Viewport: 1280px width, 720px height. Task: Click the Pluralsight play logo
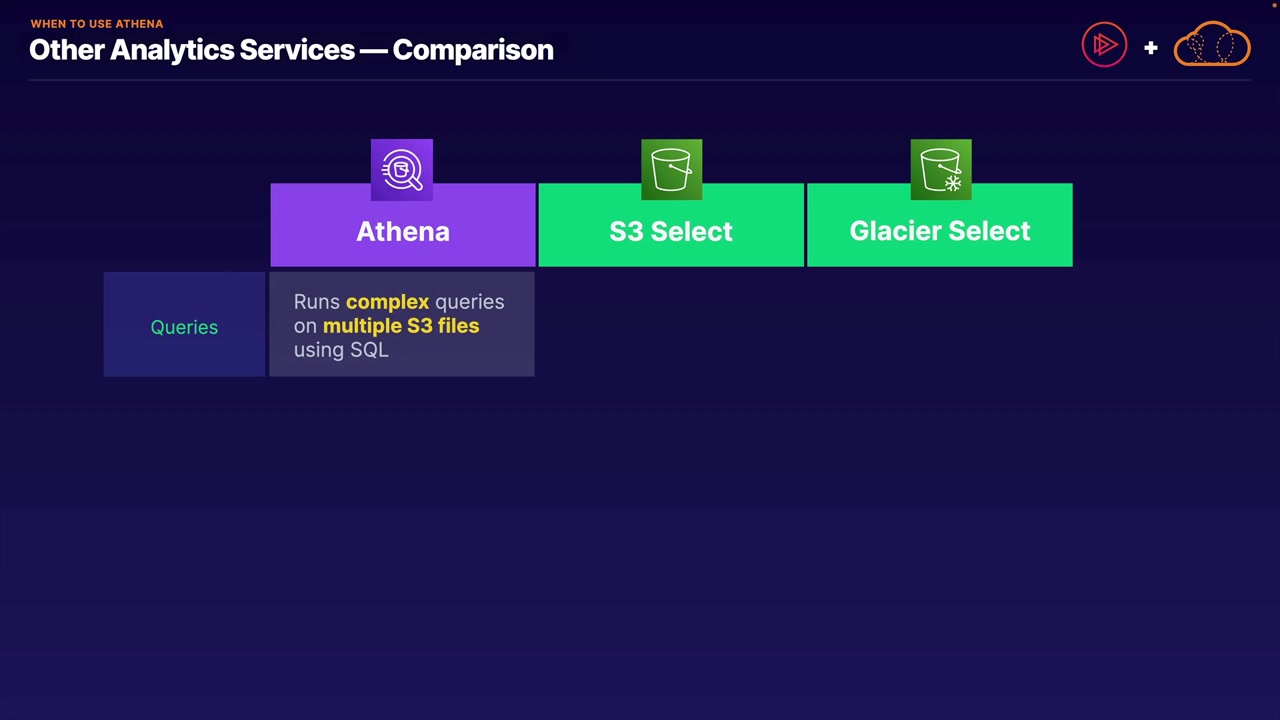pyautogui.click(x=1104, y=45)
